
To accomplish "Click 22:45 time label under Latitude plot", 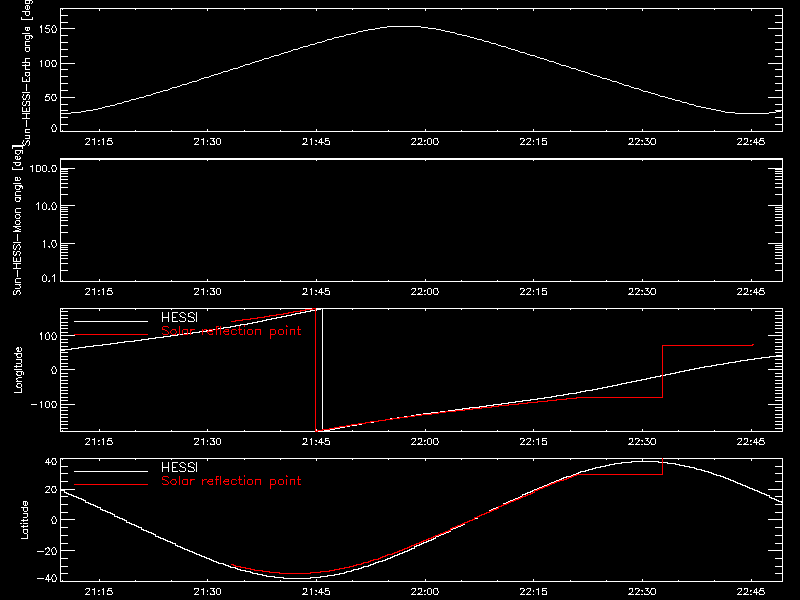I will point(751,592).
